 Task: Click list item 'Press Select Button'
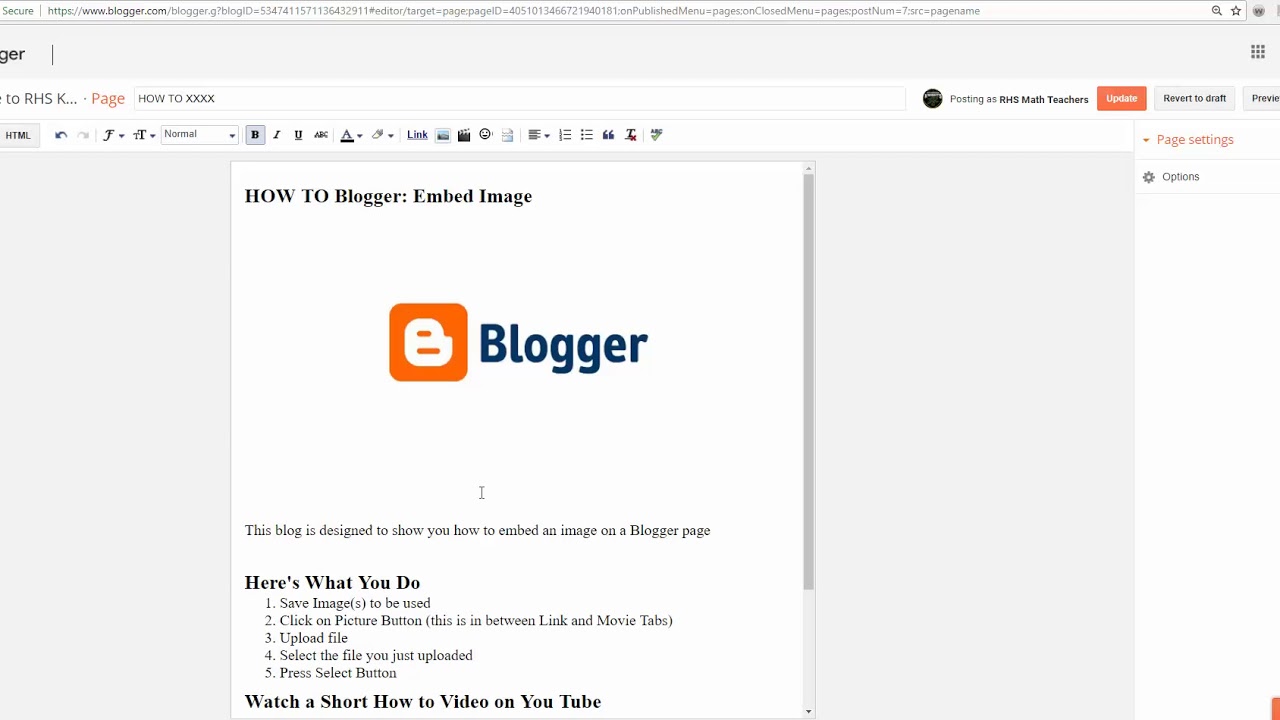click(338, 673)
